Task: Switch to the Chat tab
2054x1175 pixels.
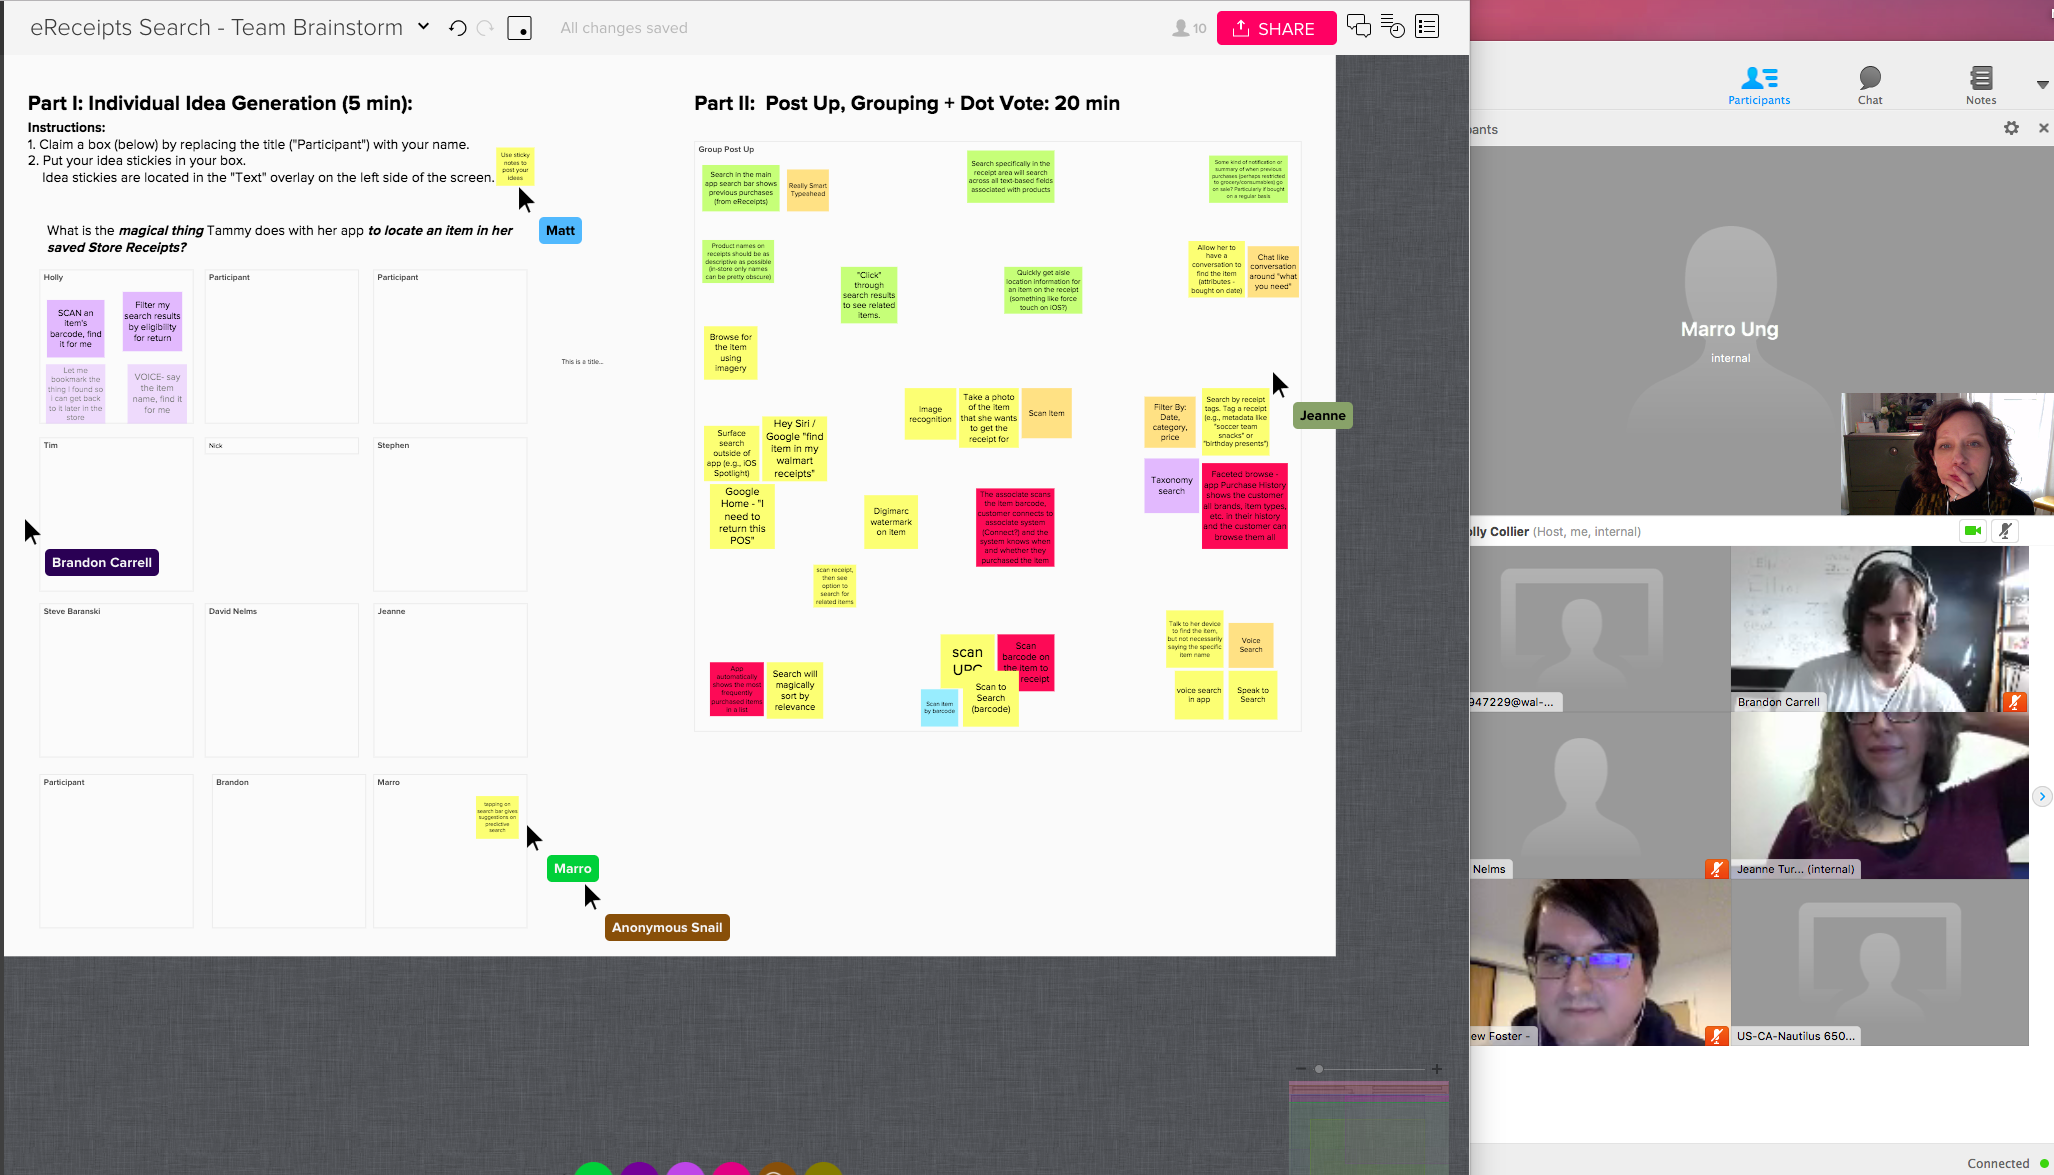Action: pyautogui.click(x=1869, y=84)
